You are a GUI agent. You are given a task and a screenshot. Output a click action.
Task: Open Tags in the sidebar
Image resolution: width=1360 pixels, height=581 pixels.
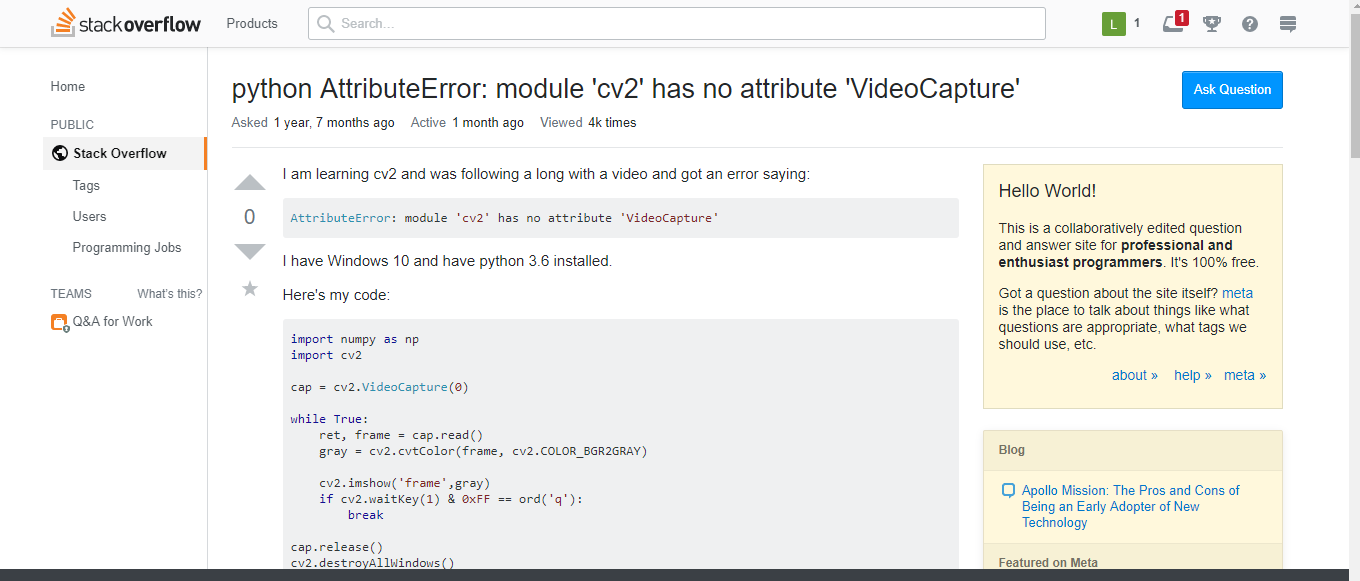click(x=86, y=185)
